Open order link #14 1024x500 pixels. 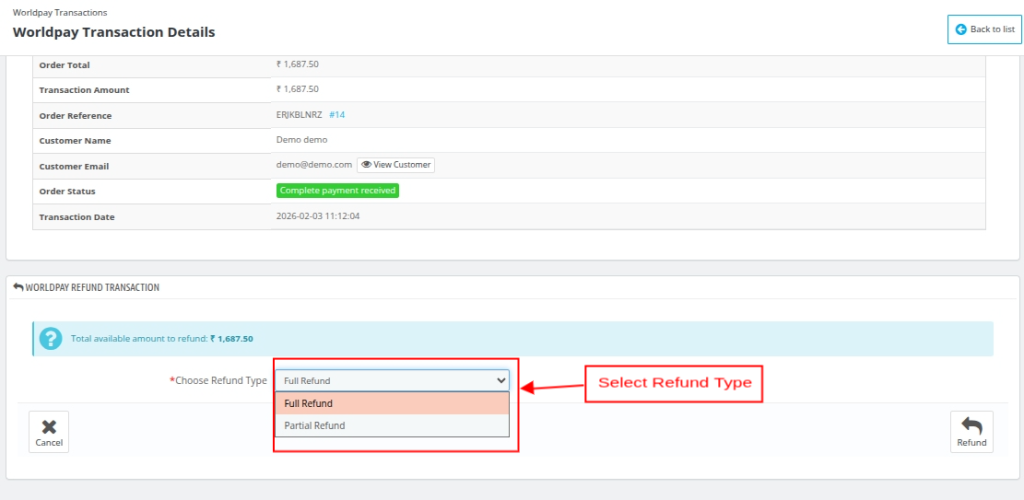(337, 115)
